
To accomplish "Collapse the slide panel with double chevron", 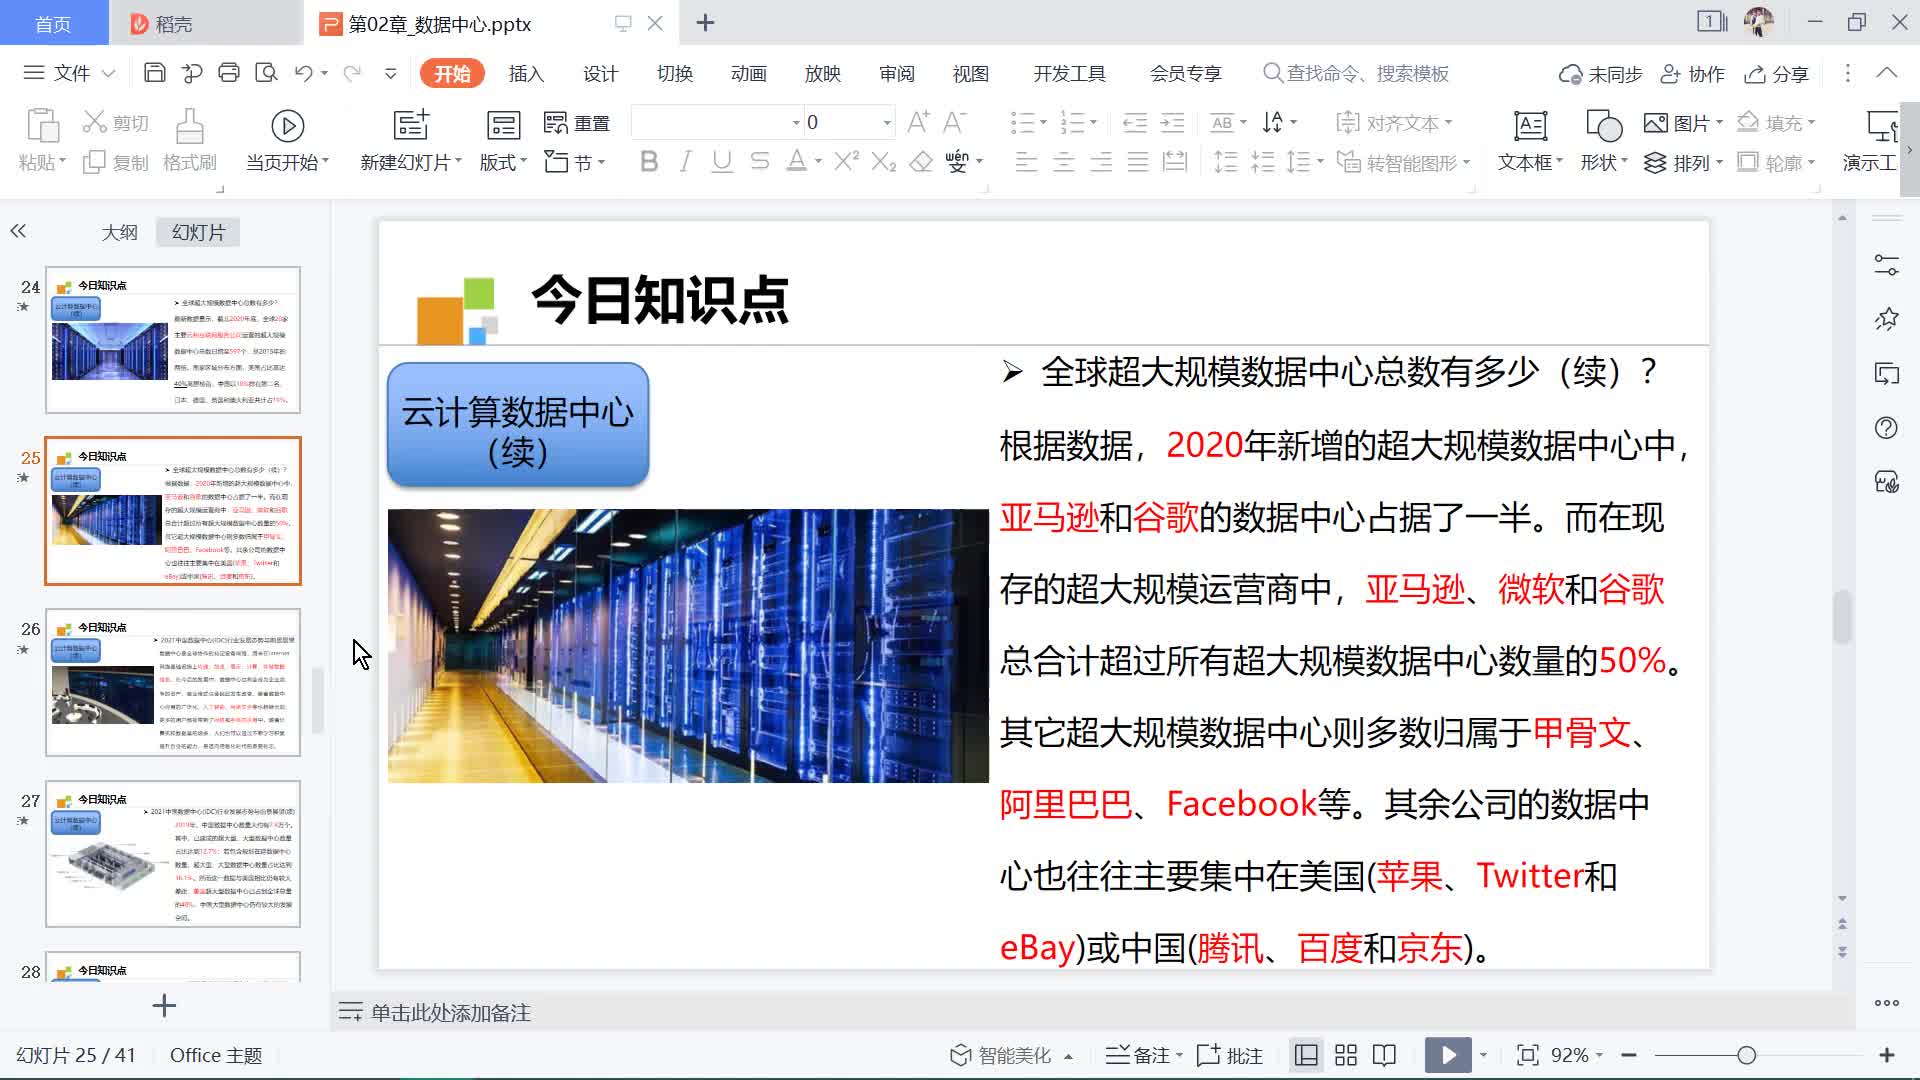I will click(x=18, y=231).
